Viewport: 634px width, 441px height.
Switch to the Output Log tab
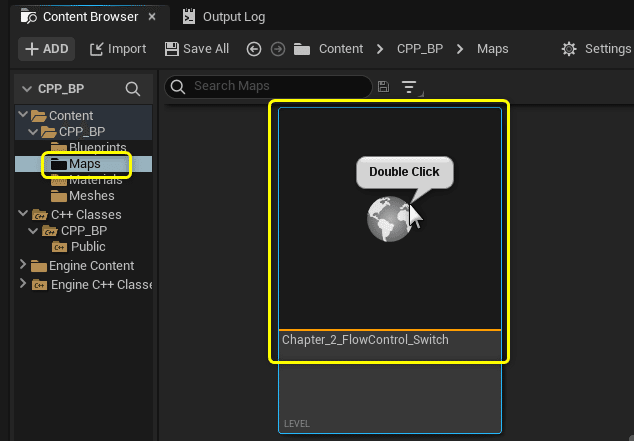(224, 17)
